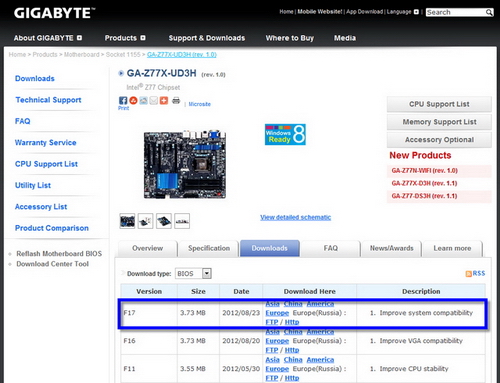Switch to the Overview tab
The height and width of the screenshot is (383, 500).
[148, 248]
